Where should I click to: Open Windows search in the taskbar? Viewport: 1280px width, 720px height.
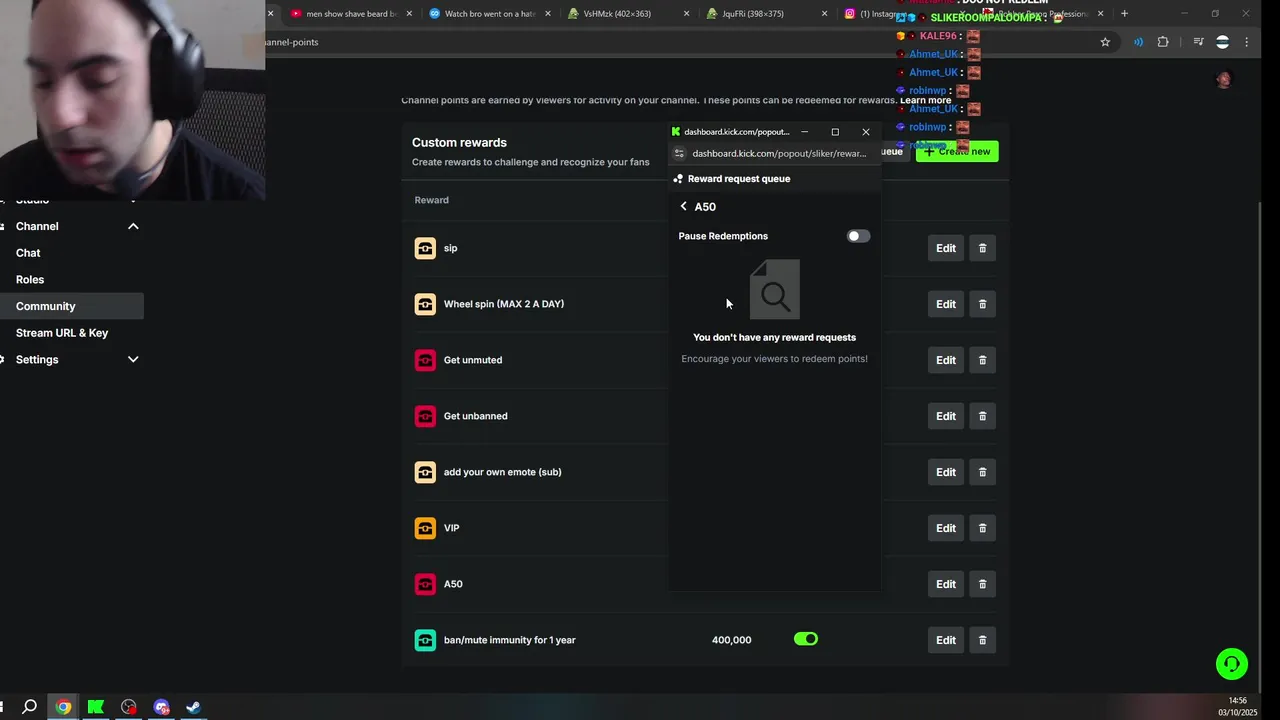(30, 707)
